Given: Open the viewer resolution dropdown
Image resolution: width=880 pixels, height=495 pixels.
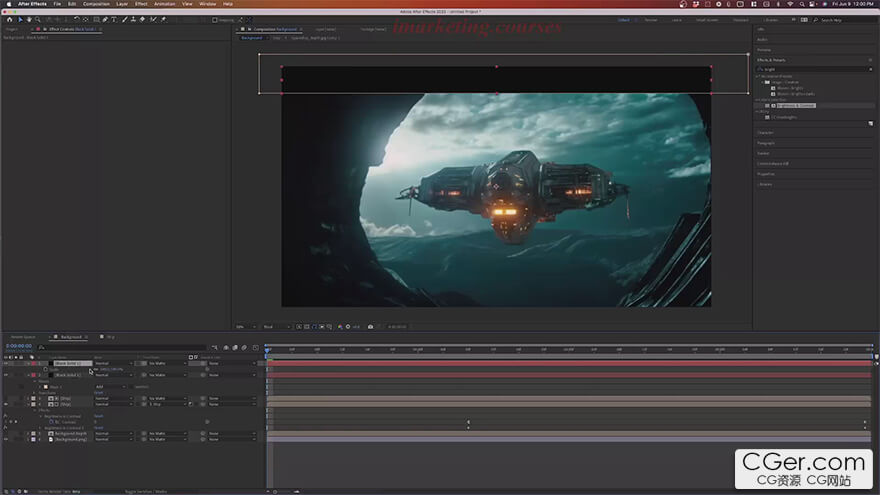Looking at the screenshot, I should [x=277, y=327].
